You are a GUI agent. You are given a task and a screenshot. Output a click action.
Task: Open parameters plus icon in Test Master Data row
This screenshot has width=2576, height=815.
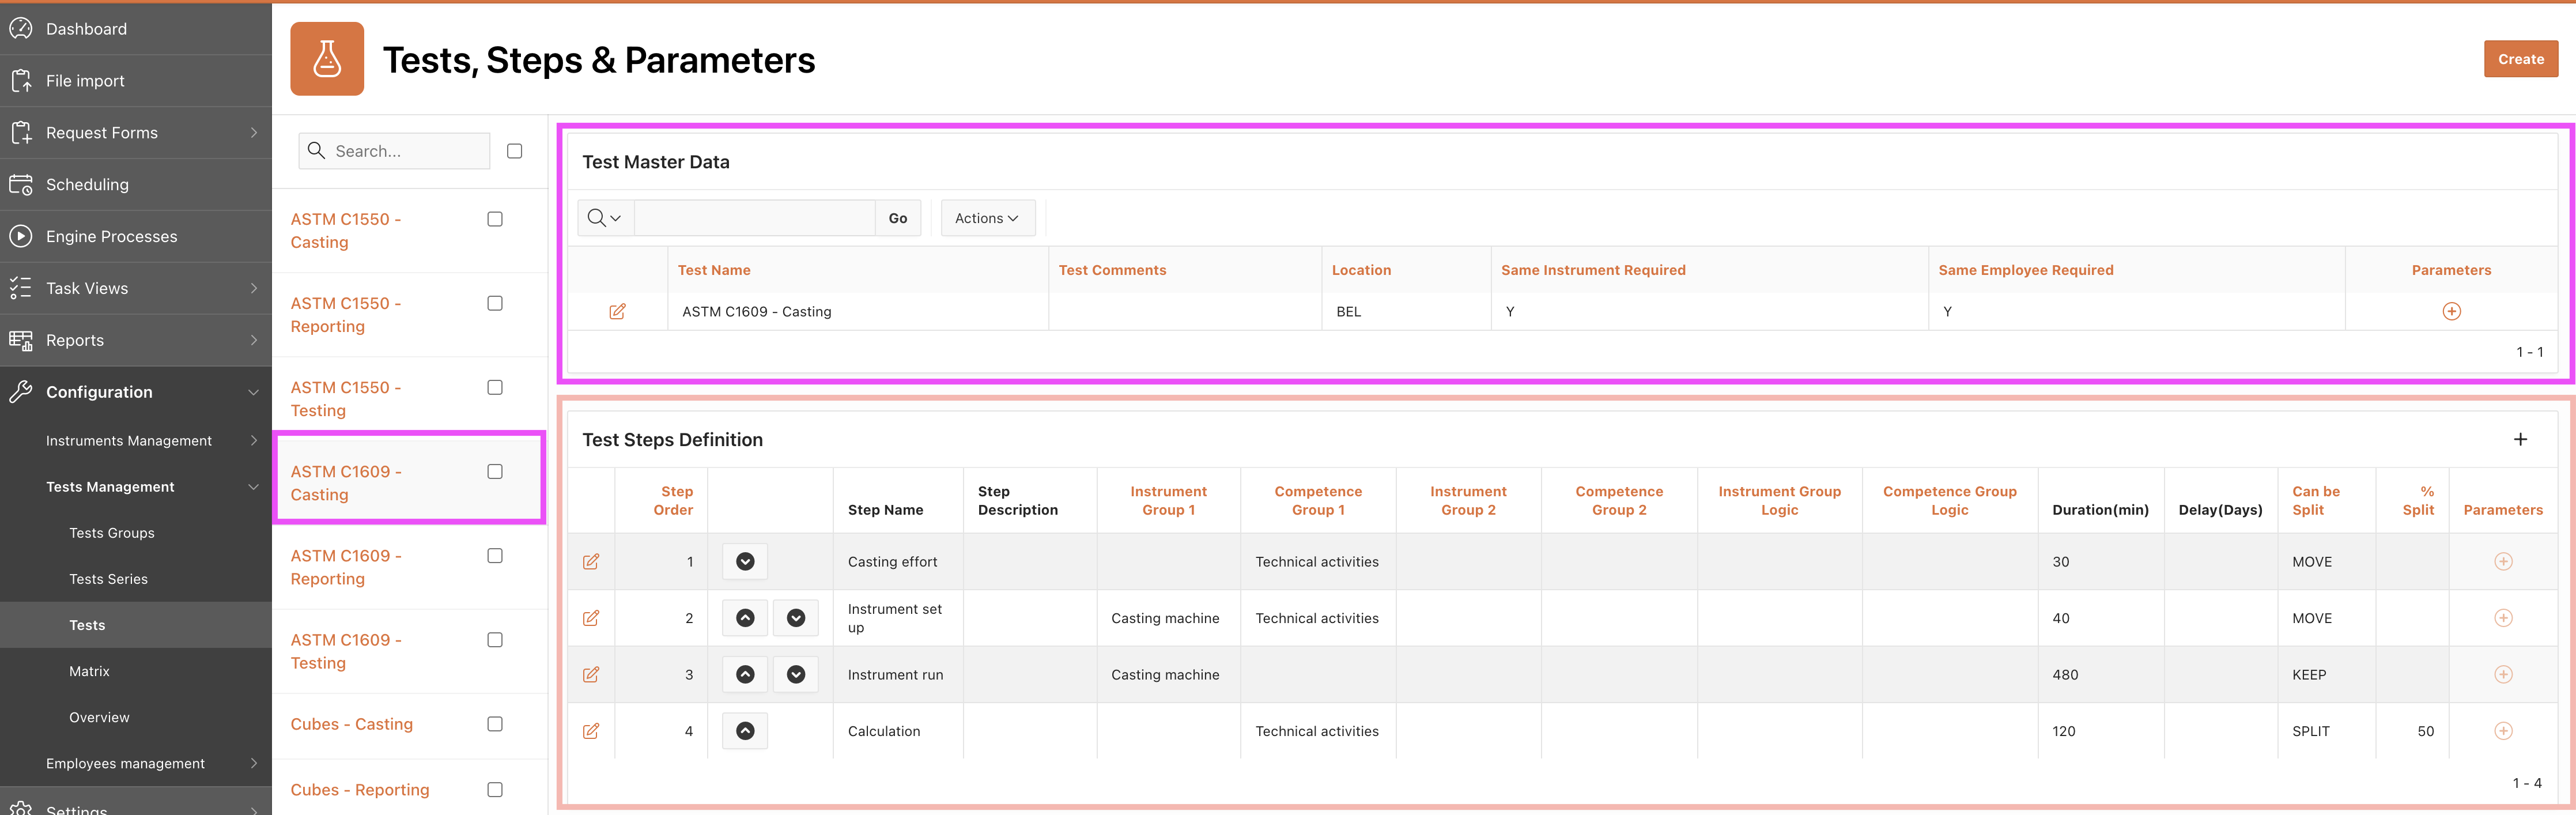pos(2451,312)
